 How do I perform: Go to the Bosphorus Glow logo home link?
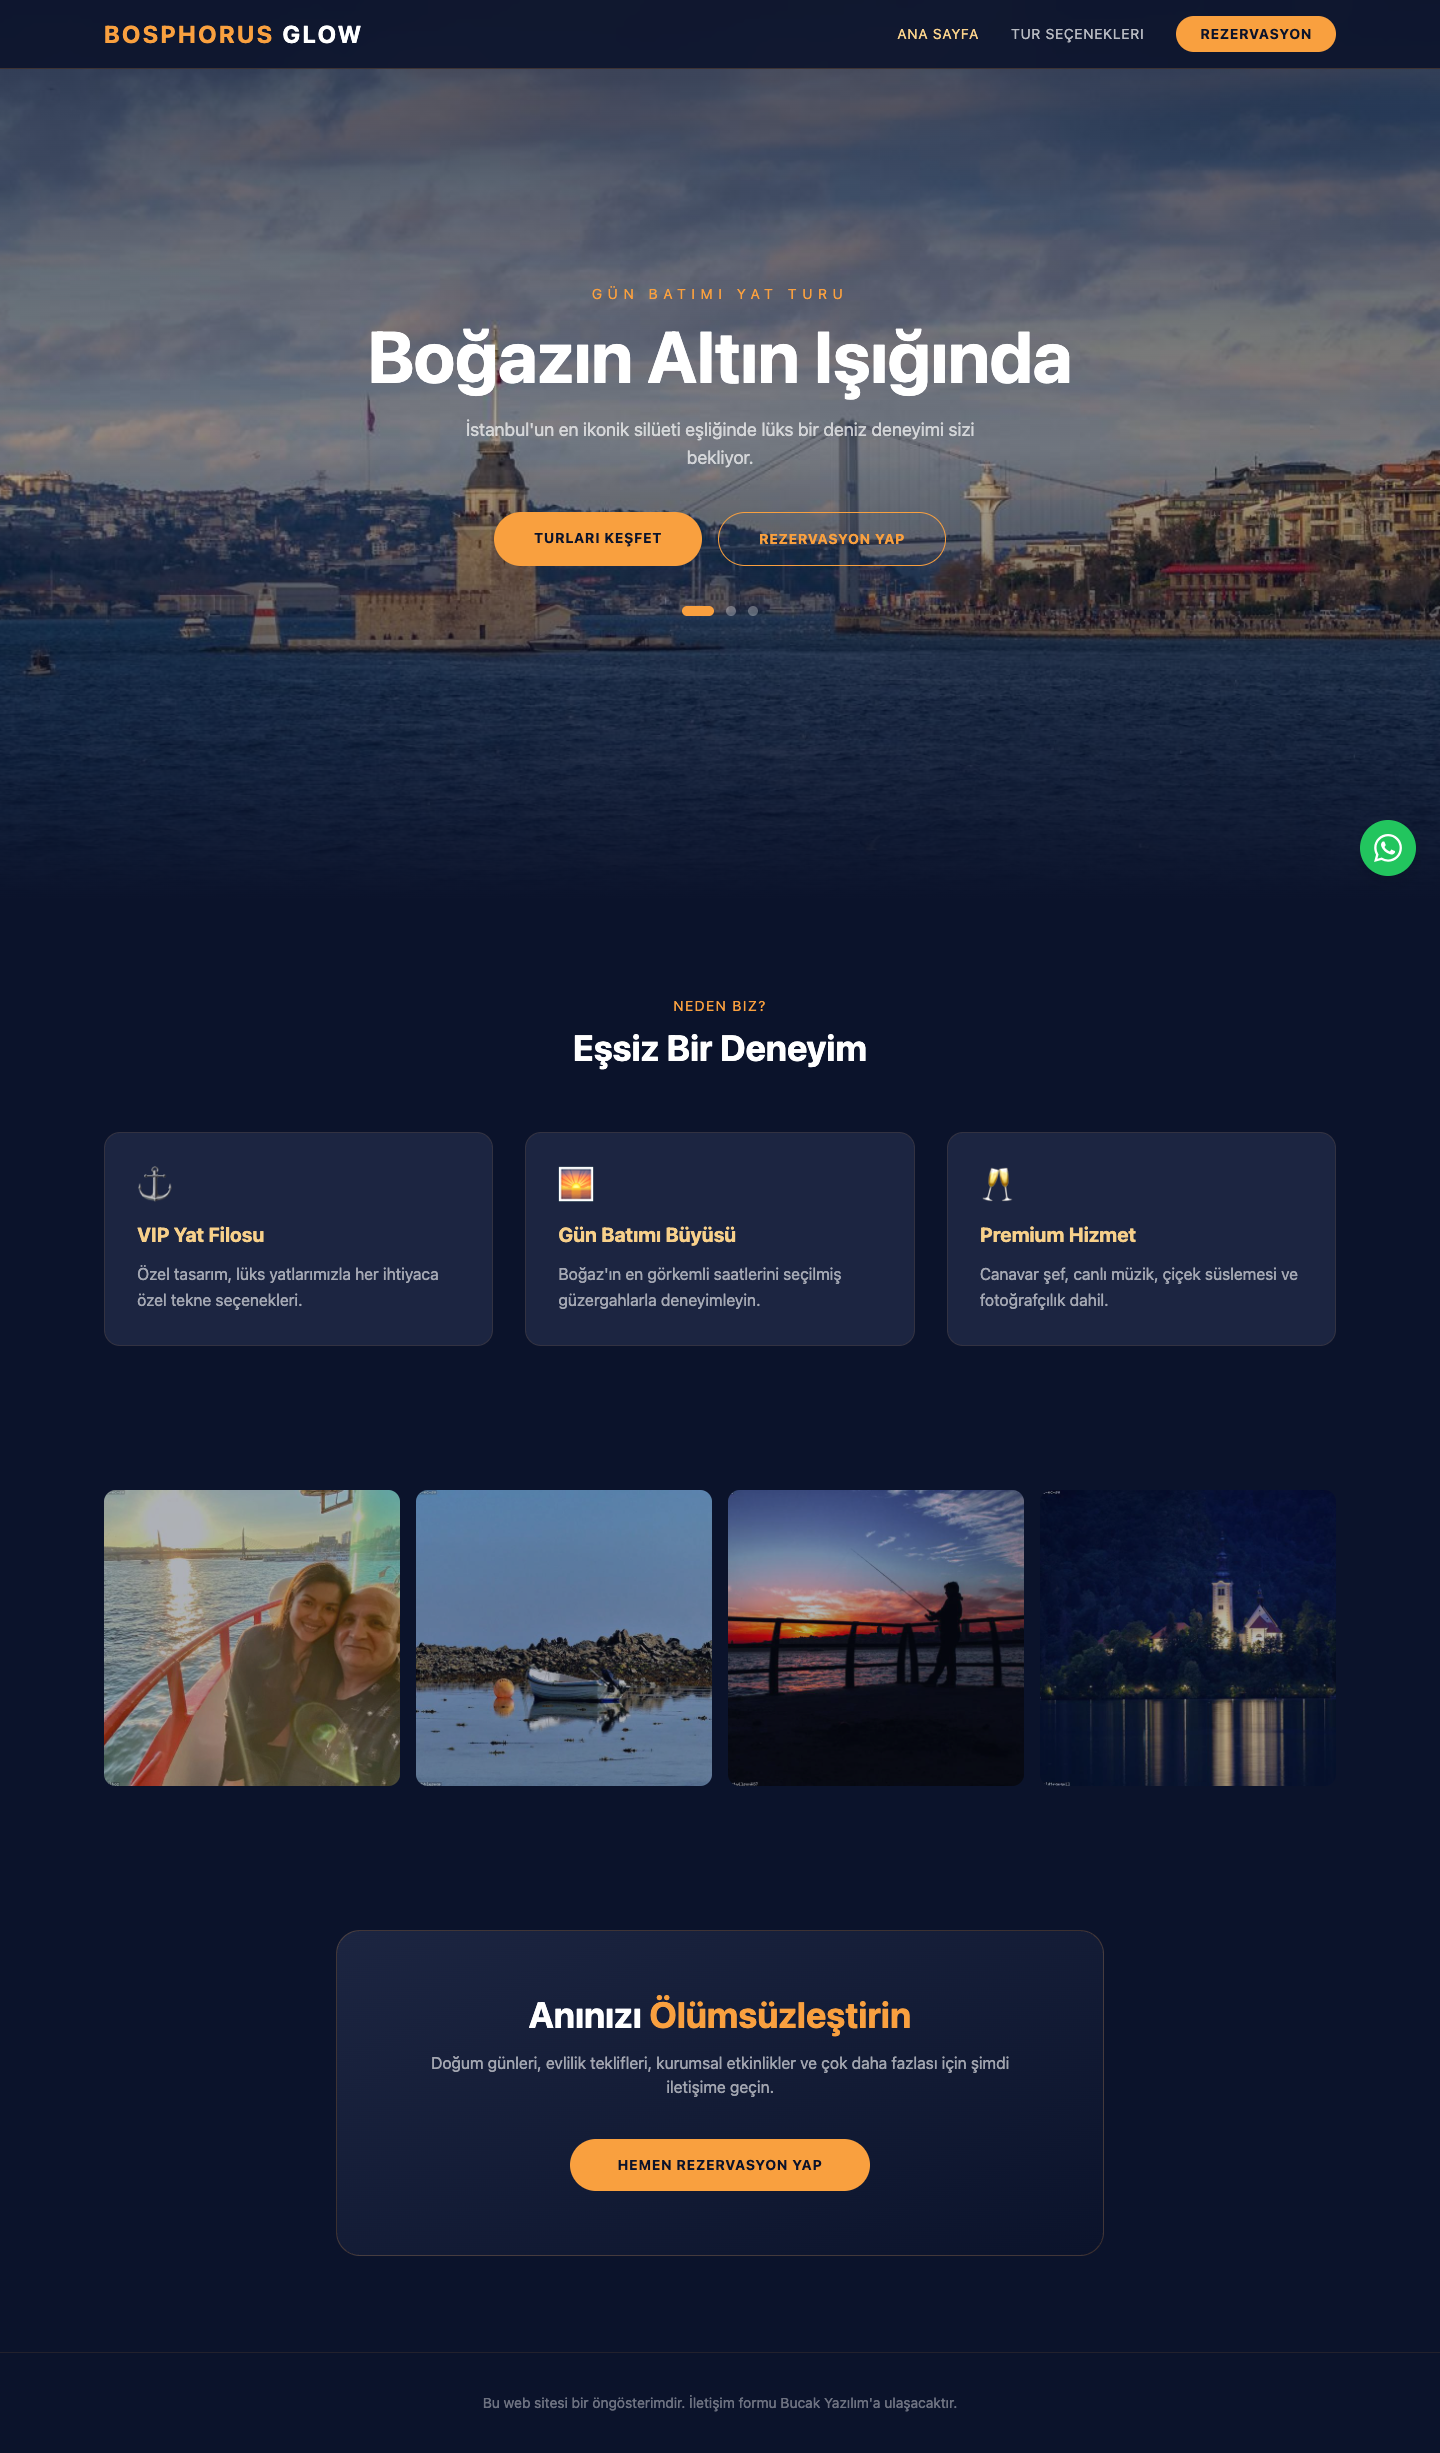233,34
